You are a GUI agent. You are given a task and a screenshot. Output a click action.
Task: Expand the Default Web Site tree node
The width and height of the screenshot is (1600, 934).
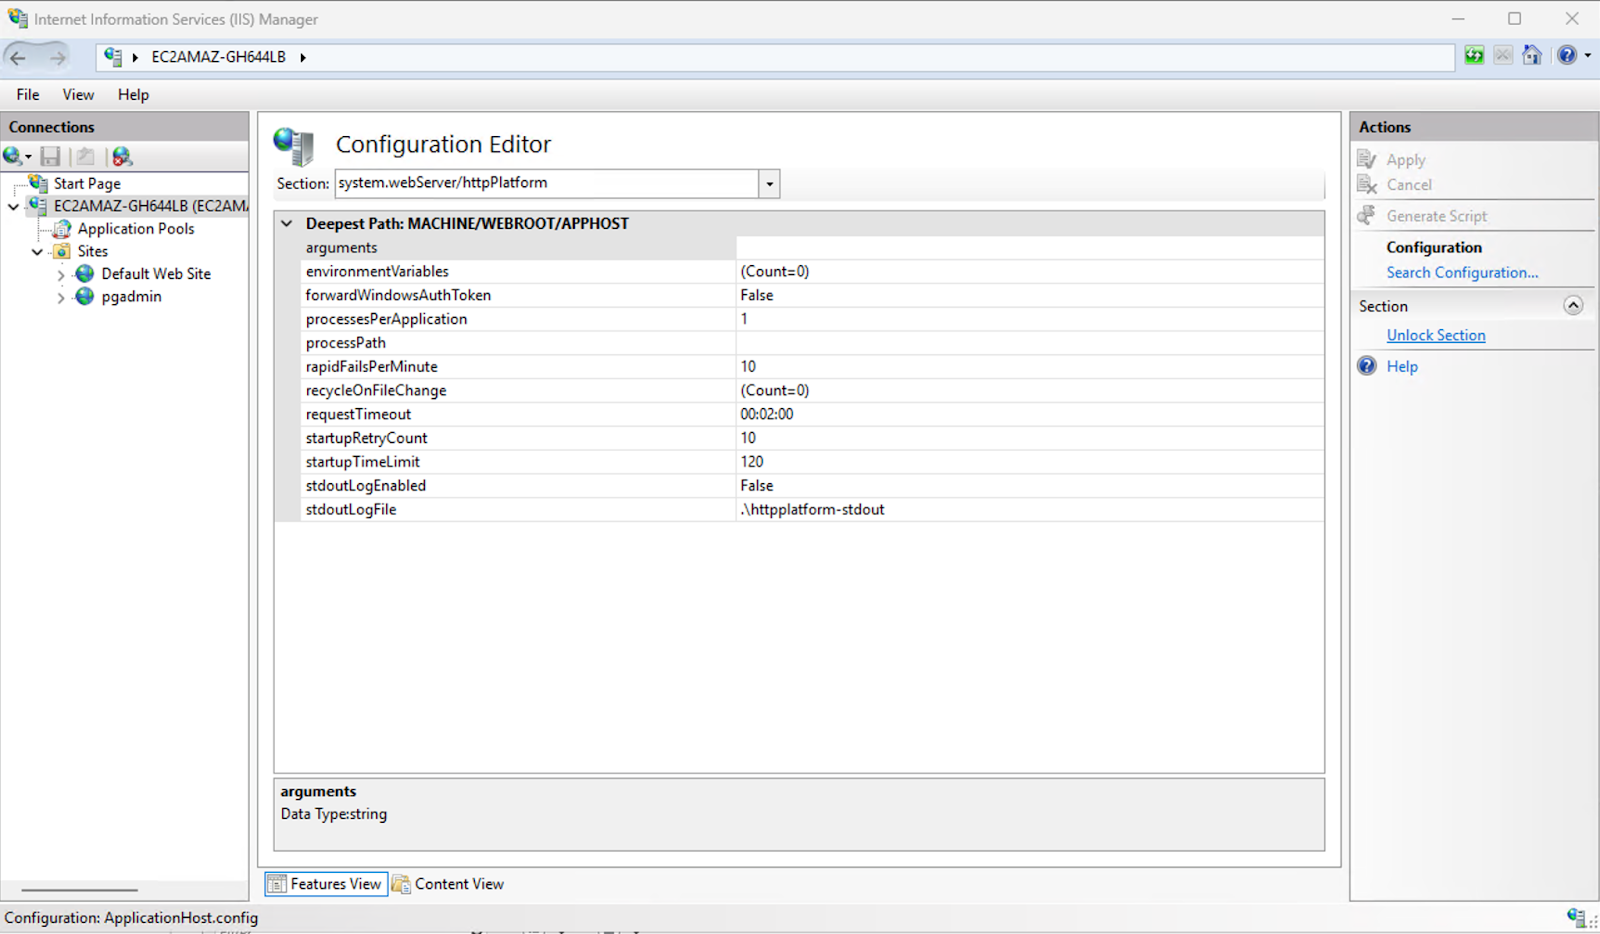click(x=61, y=274)
